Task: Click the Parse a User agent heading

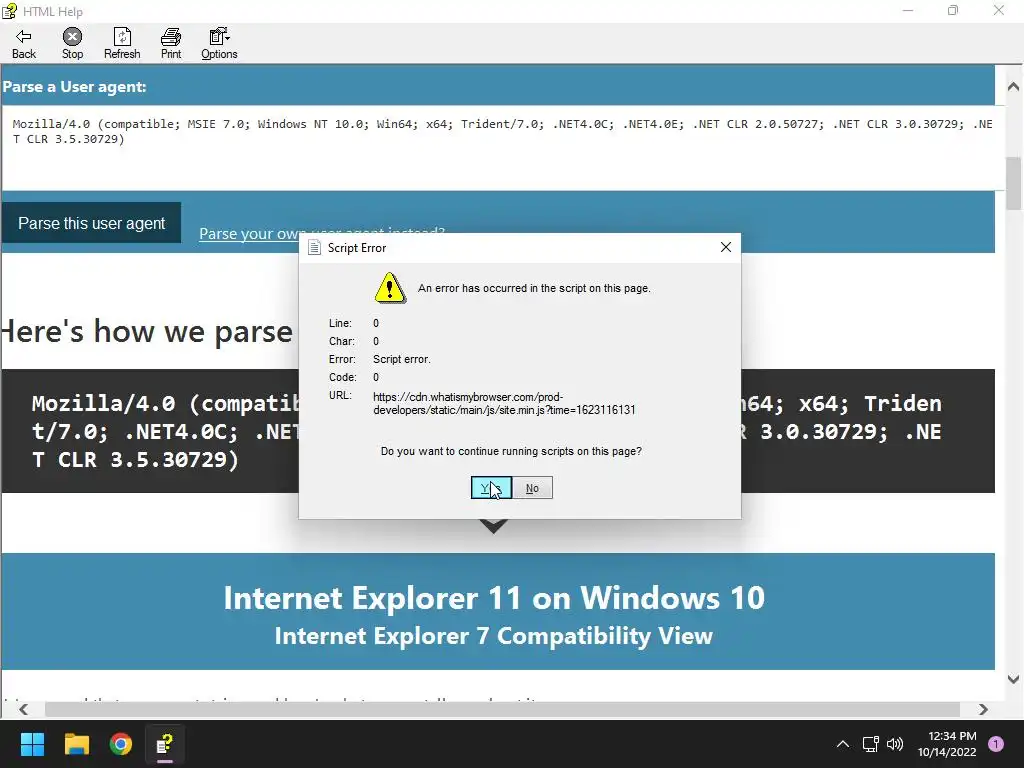Action: point(74,87)
